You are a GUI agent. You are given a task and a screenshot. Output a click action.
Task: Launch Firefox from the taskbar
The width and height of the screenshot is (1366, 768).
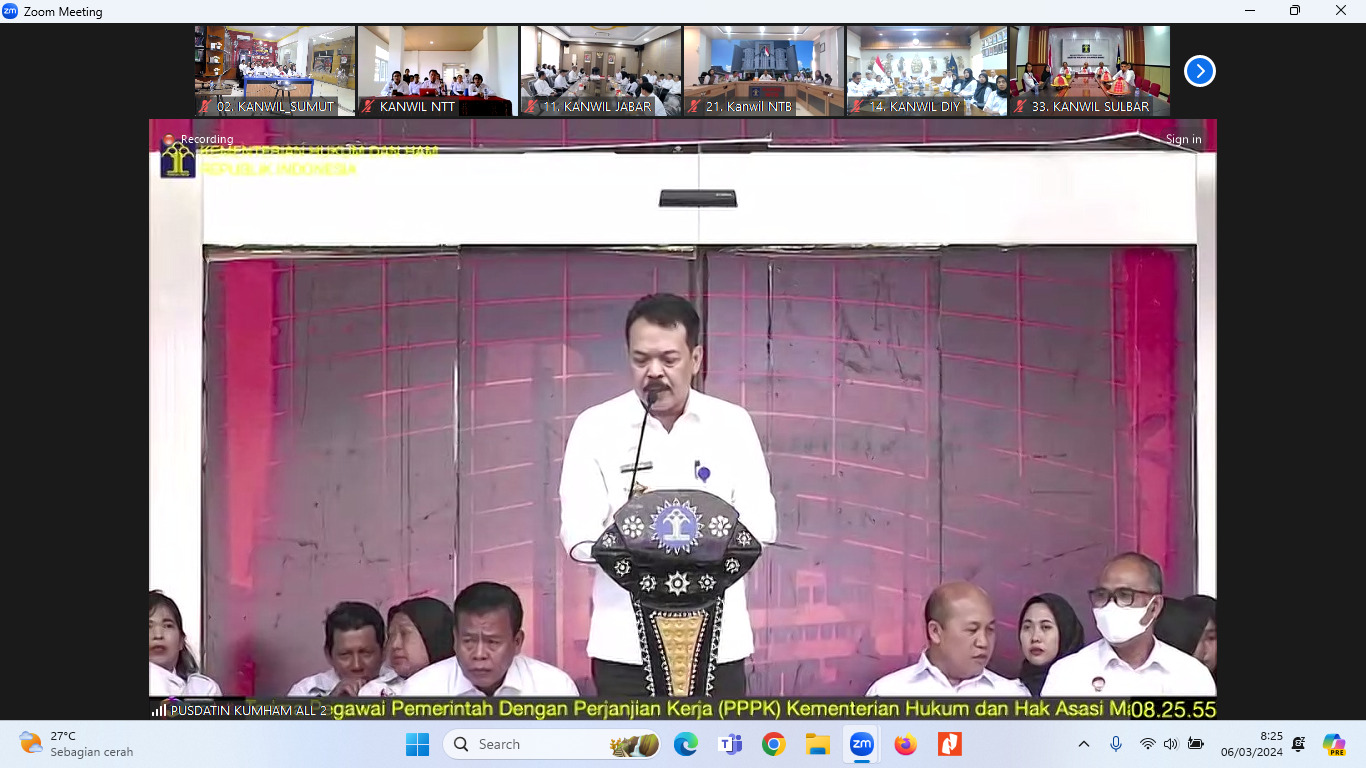coord(905,744)
